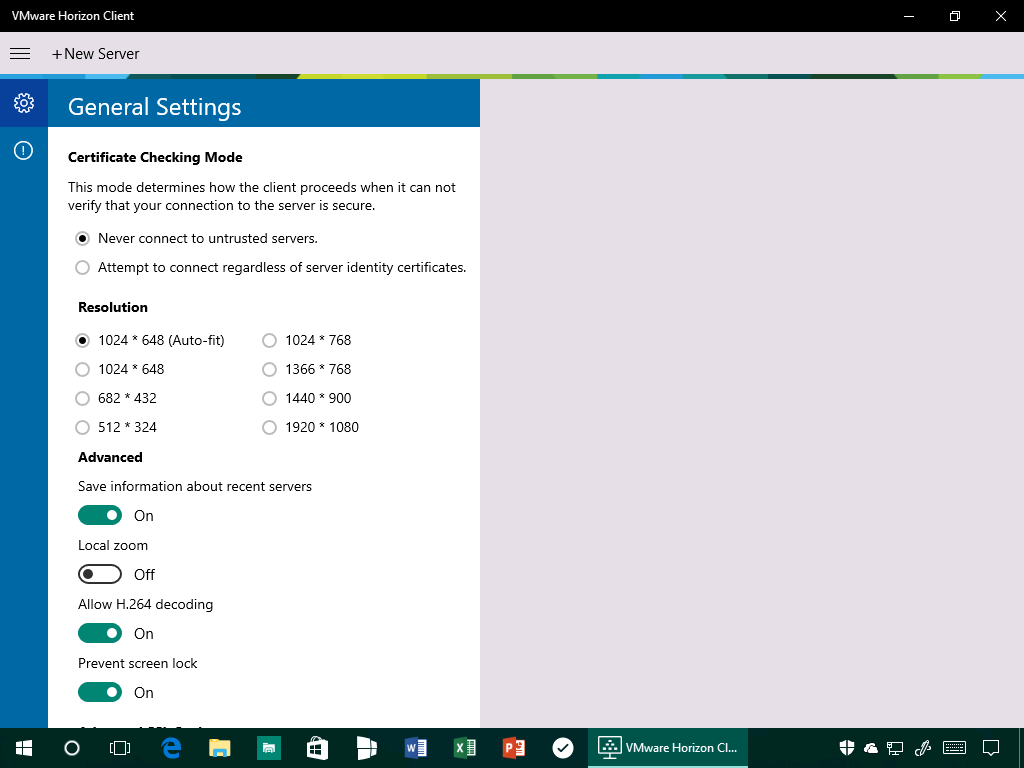The image size is (1024, 768).
Task: Open Windows Ink Workspace pen icon
Action: (922, 748)
